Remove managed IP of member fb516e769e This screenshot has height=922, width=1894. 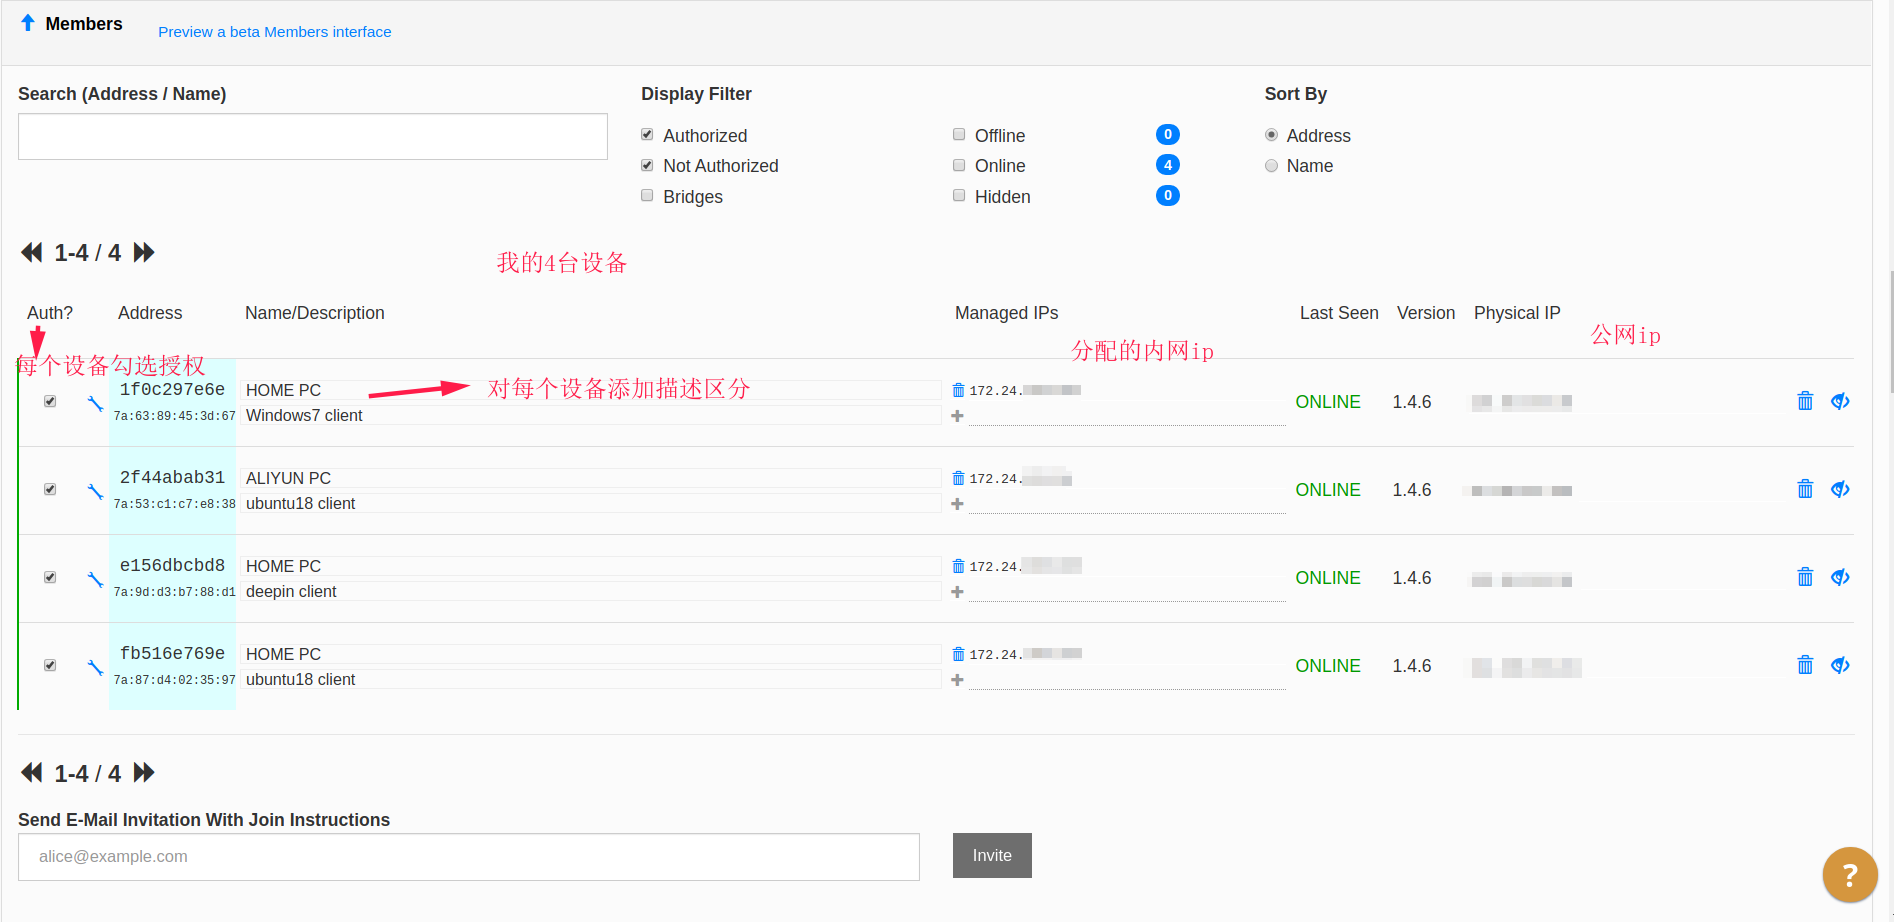pyautogui.click(x=958, y=654)
